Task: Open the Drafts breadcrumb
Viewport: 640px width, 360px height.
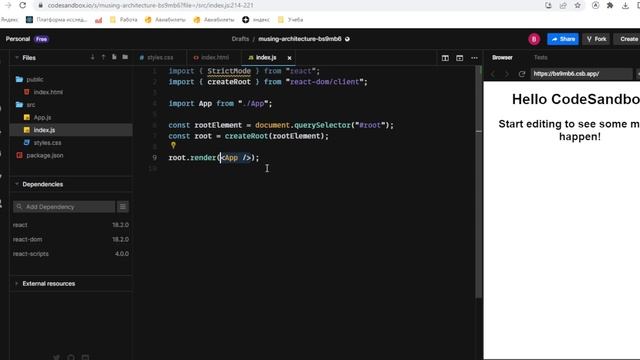Action: [240, 39]
